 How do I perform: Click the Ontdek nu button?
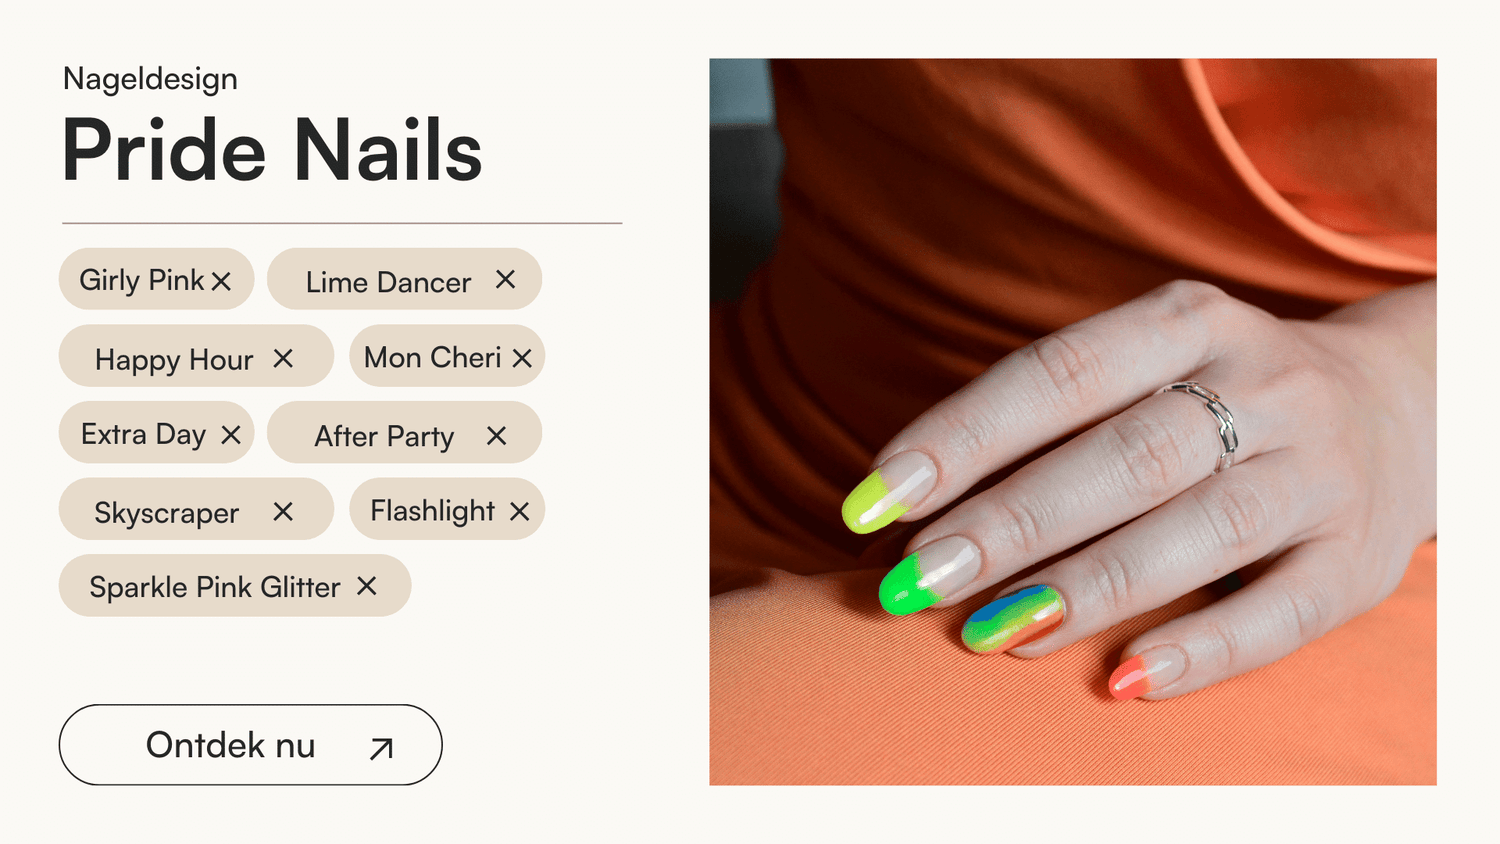point(250,745)
